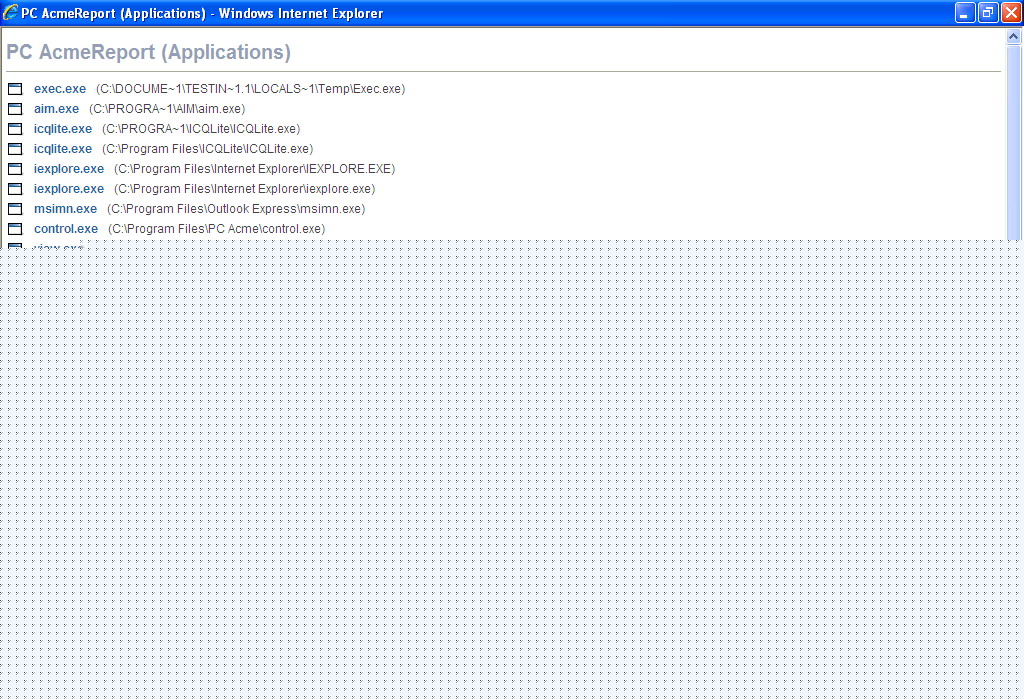Screen dimensions: 1024x699
Task: Click the path text C:\PROGRA~1\ICQLite\ICQLite.exe
Action: [x=201, y=129]
